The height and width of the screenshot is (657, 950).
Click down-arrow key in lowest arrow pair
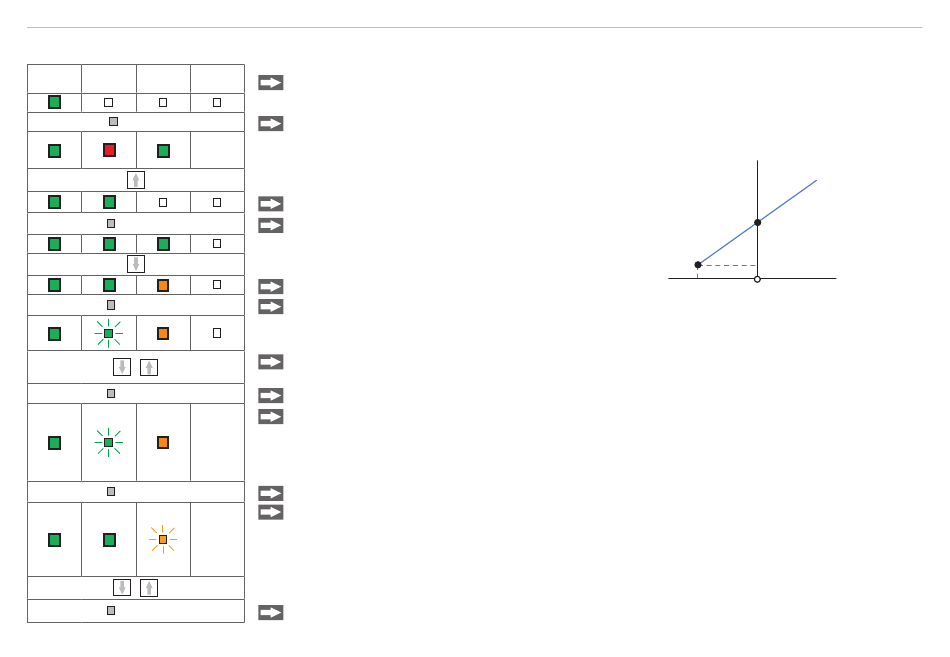click(x=122, y=587)
